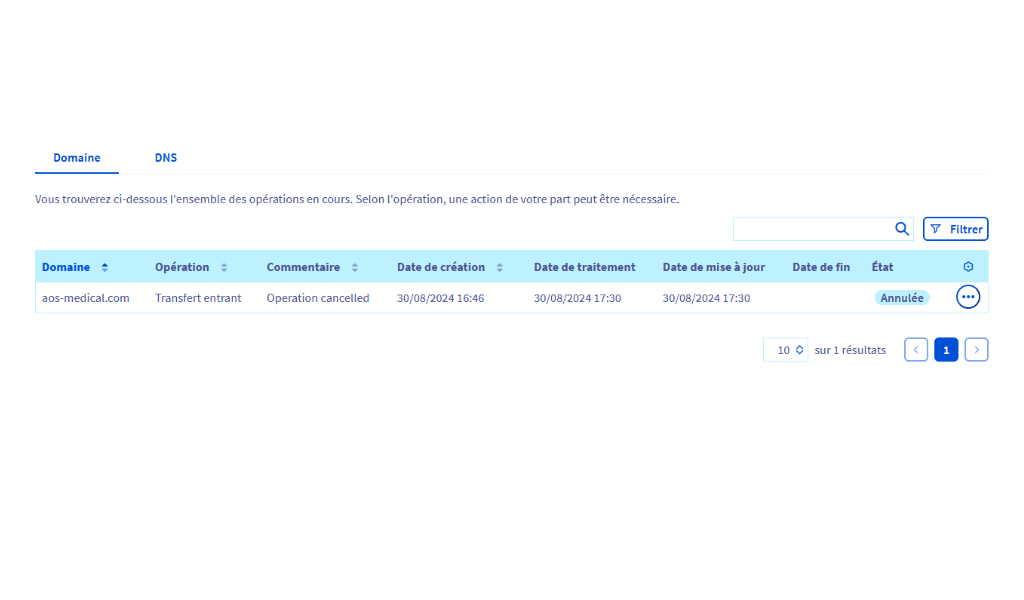Click the Date de traitement column header
Viewport: 1024px width, 600px height.
click(584, 267)
